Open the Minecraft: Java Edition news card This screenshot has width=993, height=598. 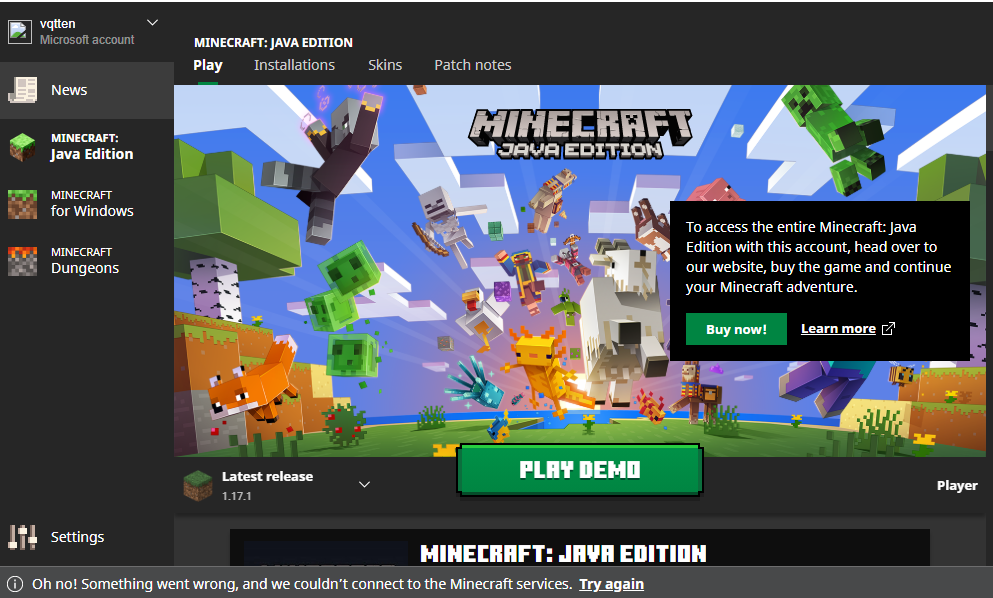click(579, 547)
